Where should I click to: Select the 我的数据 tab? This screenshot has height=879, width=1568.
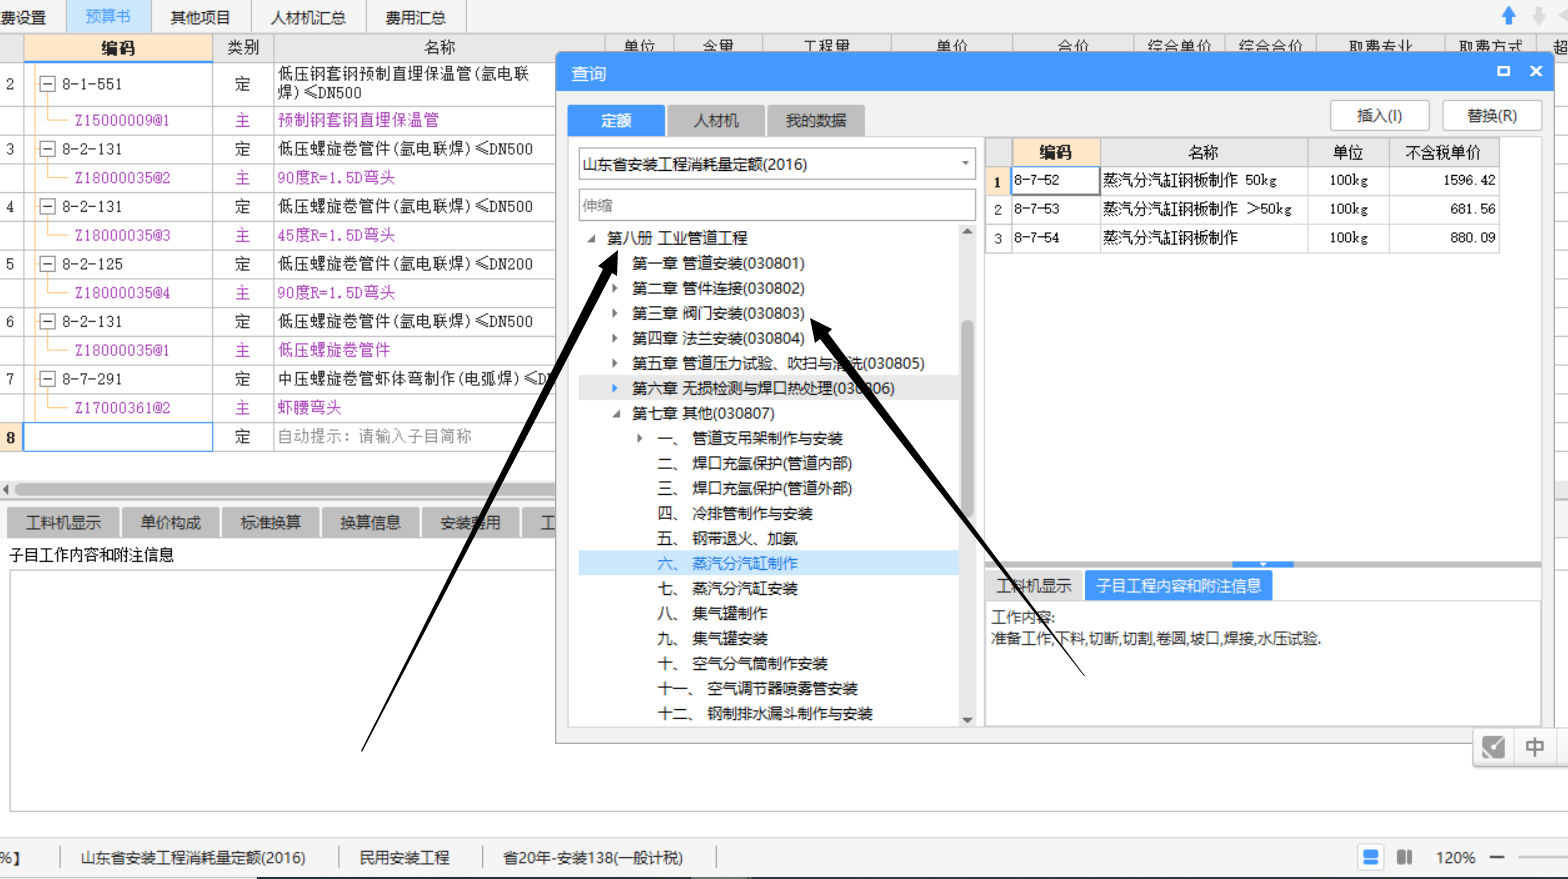coord(816,120)
